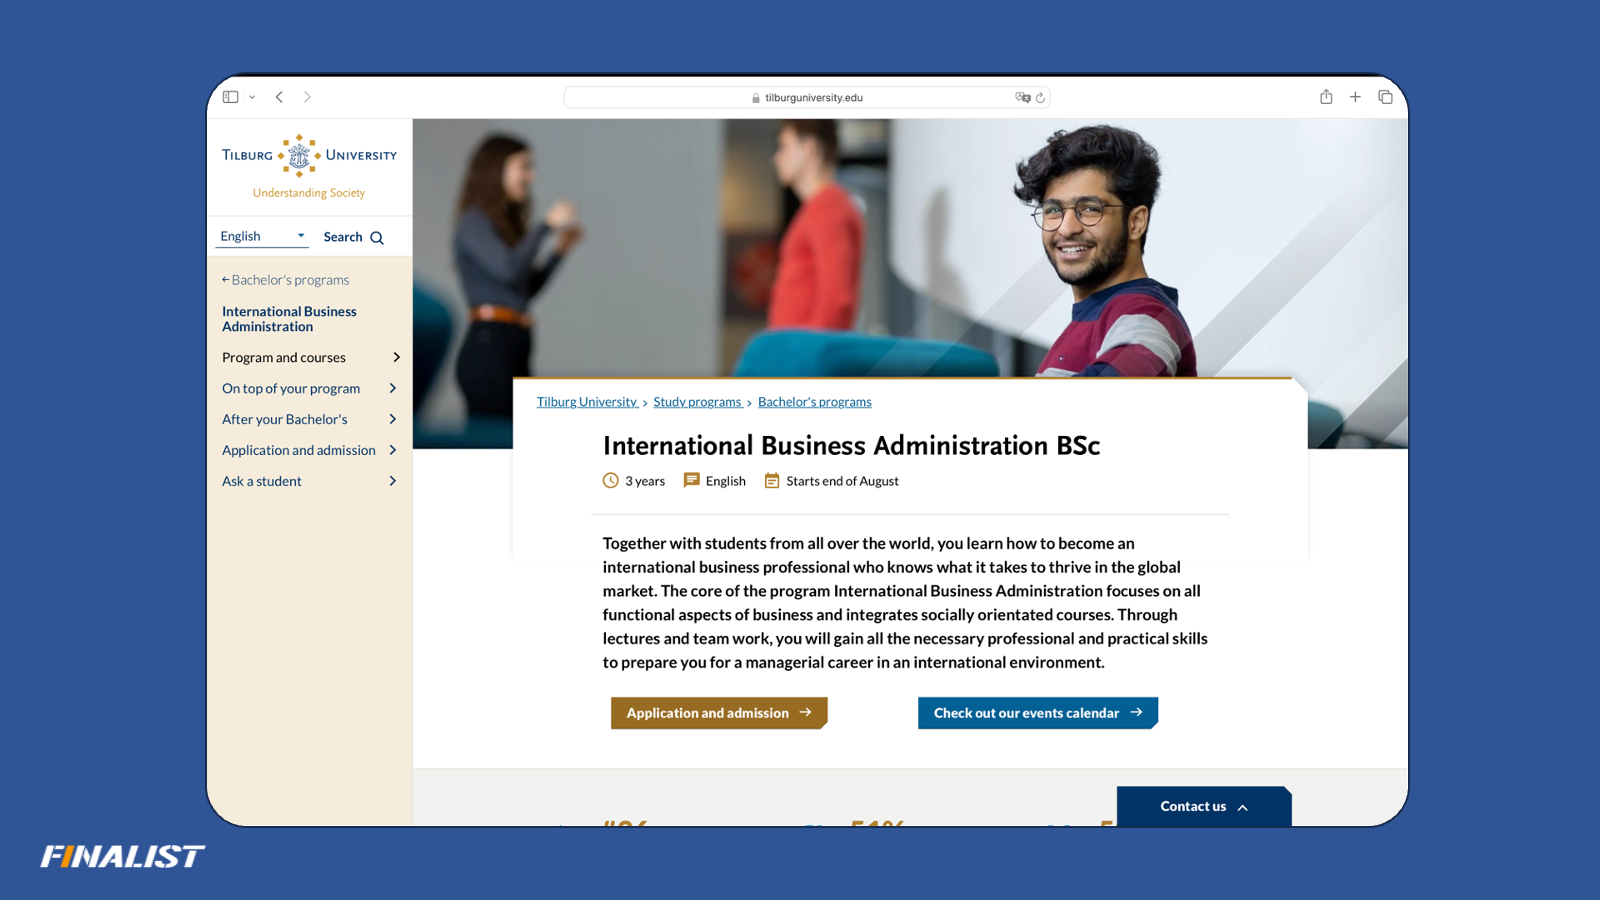Click the Safari sidebar toggle icon
The image size is (1600, 900).
point(231,97)
